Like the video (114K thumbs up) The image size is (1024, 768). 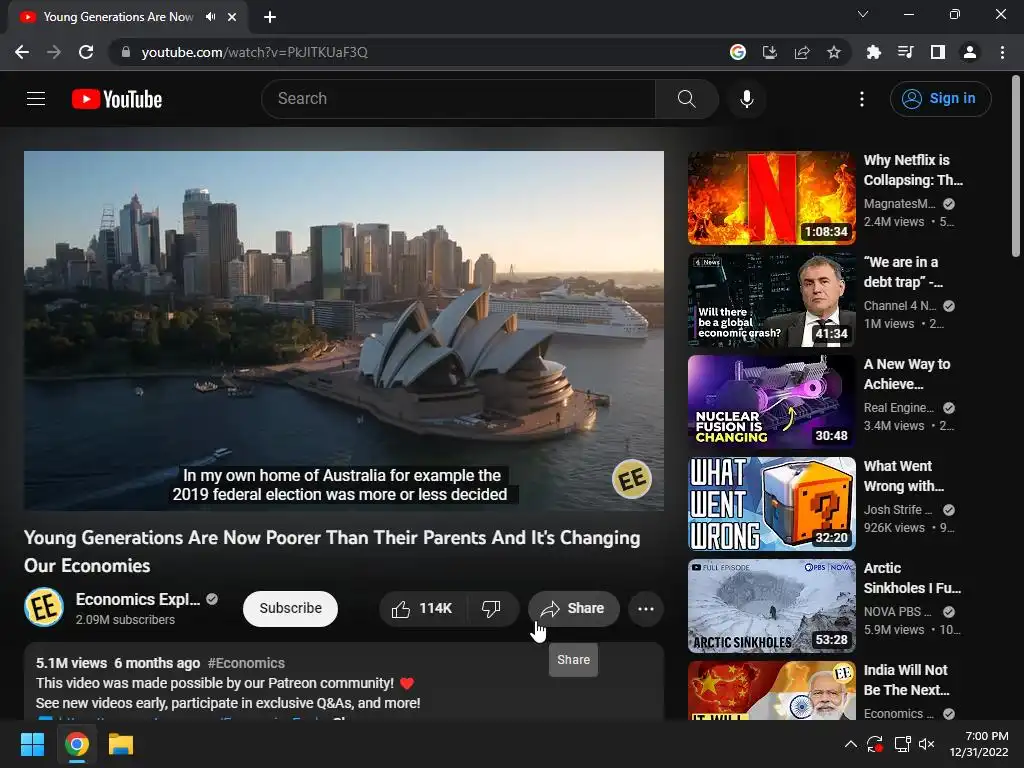click(423, 609)
